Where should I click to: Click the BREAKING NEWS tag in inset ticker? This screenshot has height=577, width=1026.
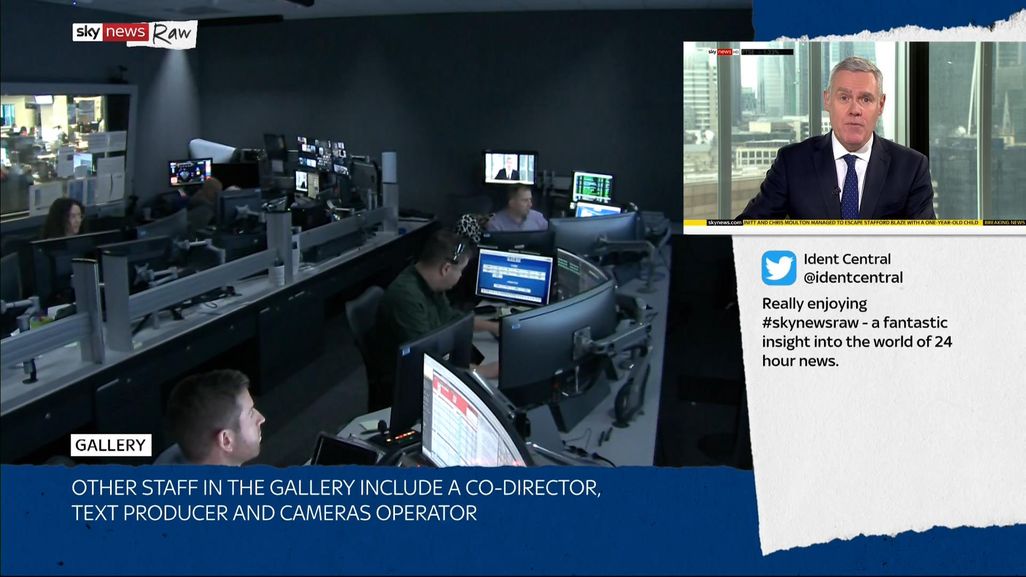1003,222
